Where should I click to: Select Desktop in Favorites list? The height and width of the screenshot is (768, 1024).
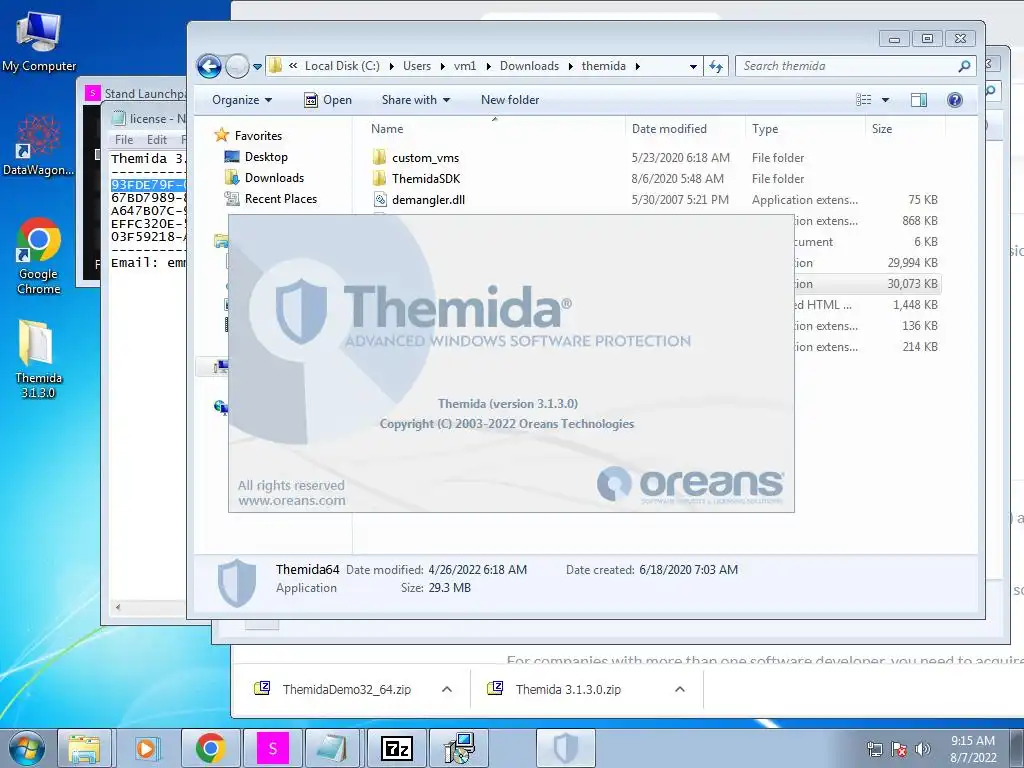pos(266,157)
